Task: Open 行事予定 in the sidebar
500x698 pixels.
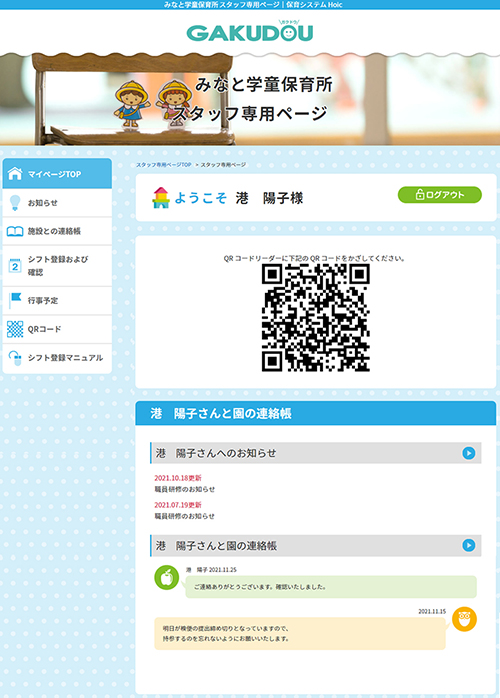Action: pos(57,300)
